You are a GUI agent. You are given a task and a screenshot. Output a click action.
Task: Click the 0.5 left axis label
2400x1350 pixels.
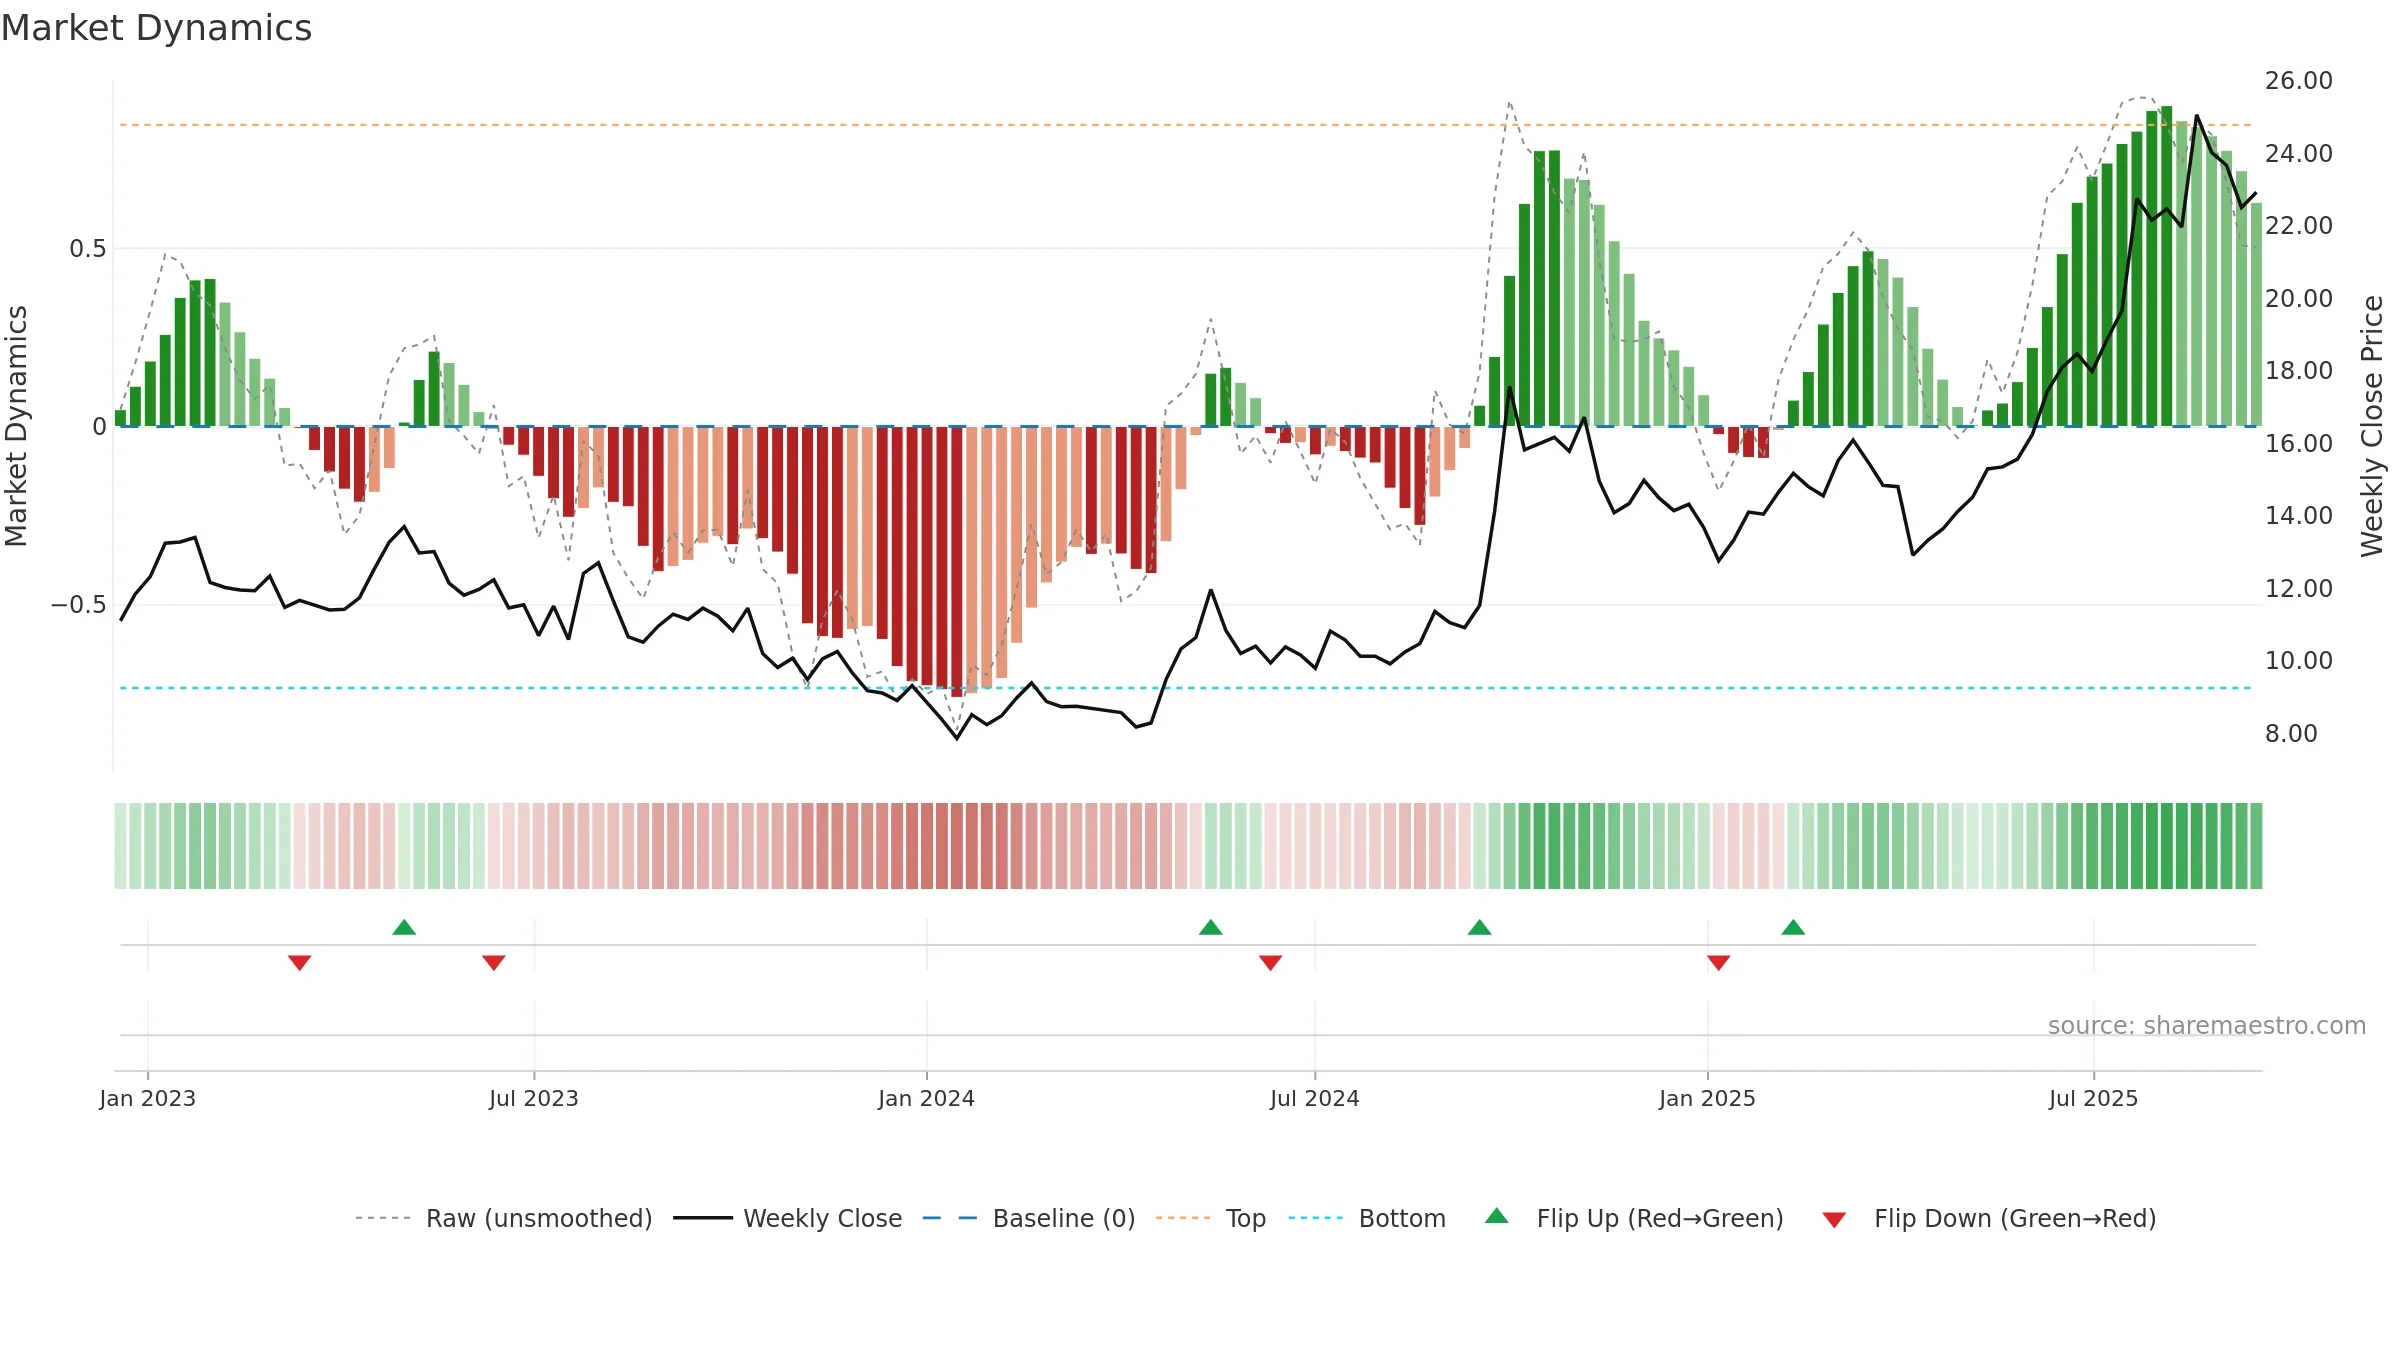pyautogui.click(x=87, y=249)
